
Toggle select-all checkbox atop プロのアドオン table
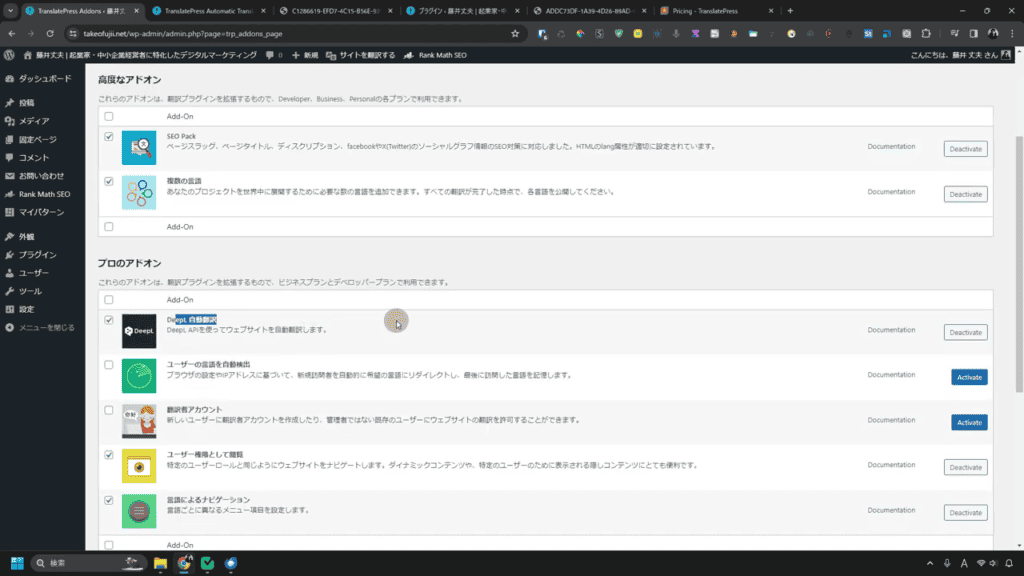coord(109,300)
